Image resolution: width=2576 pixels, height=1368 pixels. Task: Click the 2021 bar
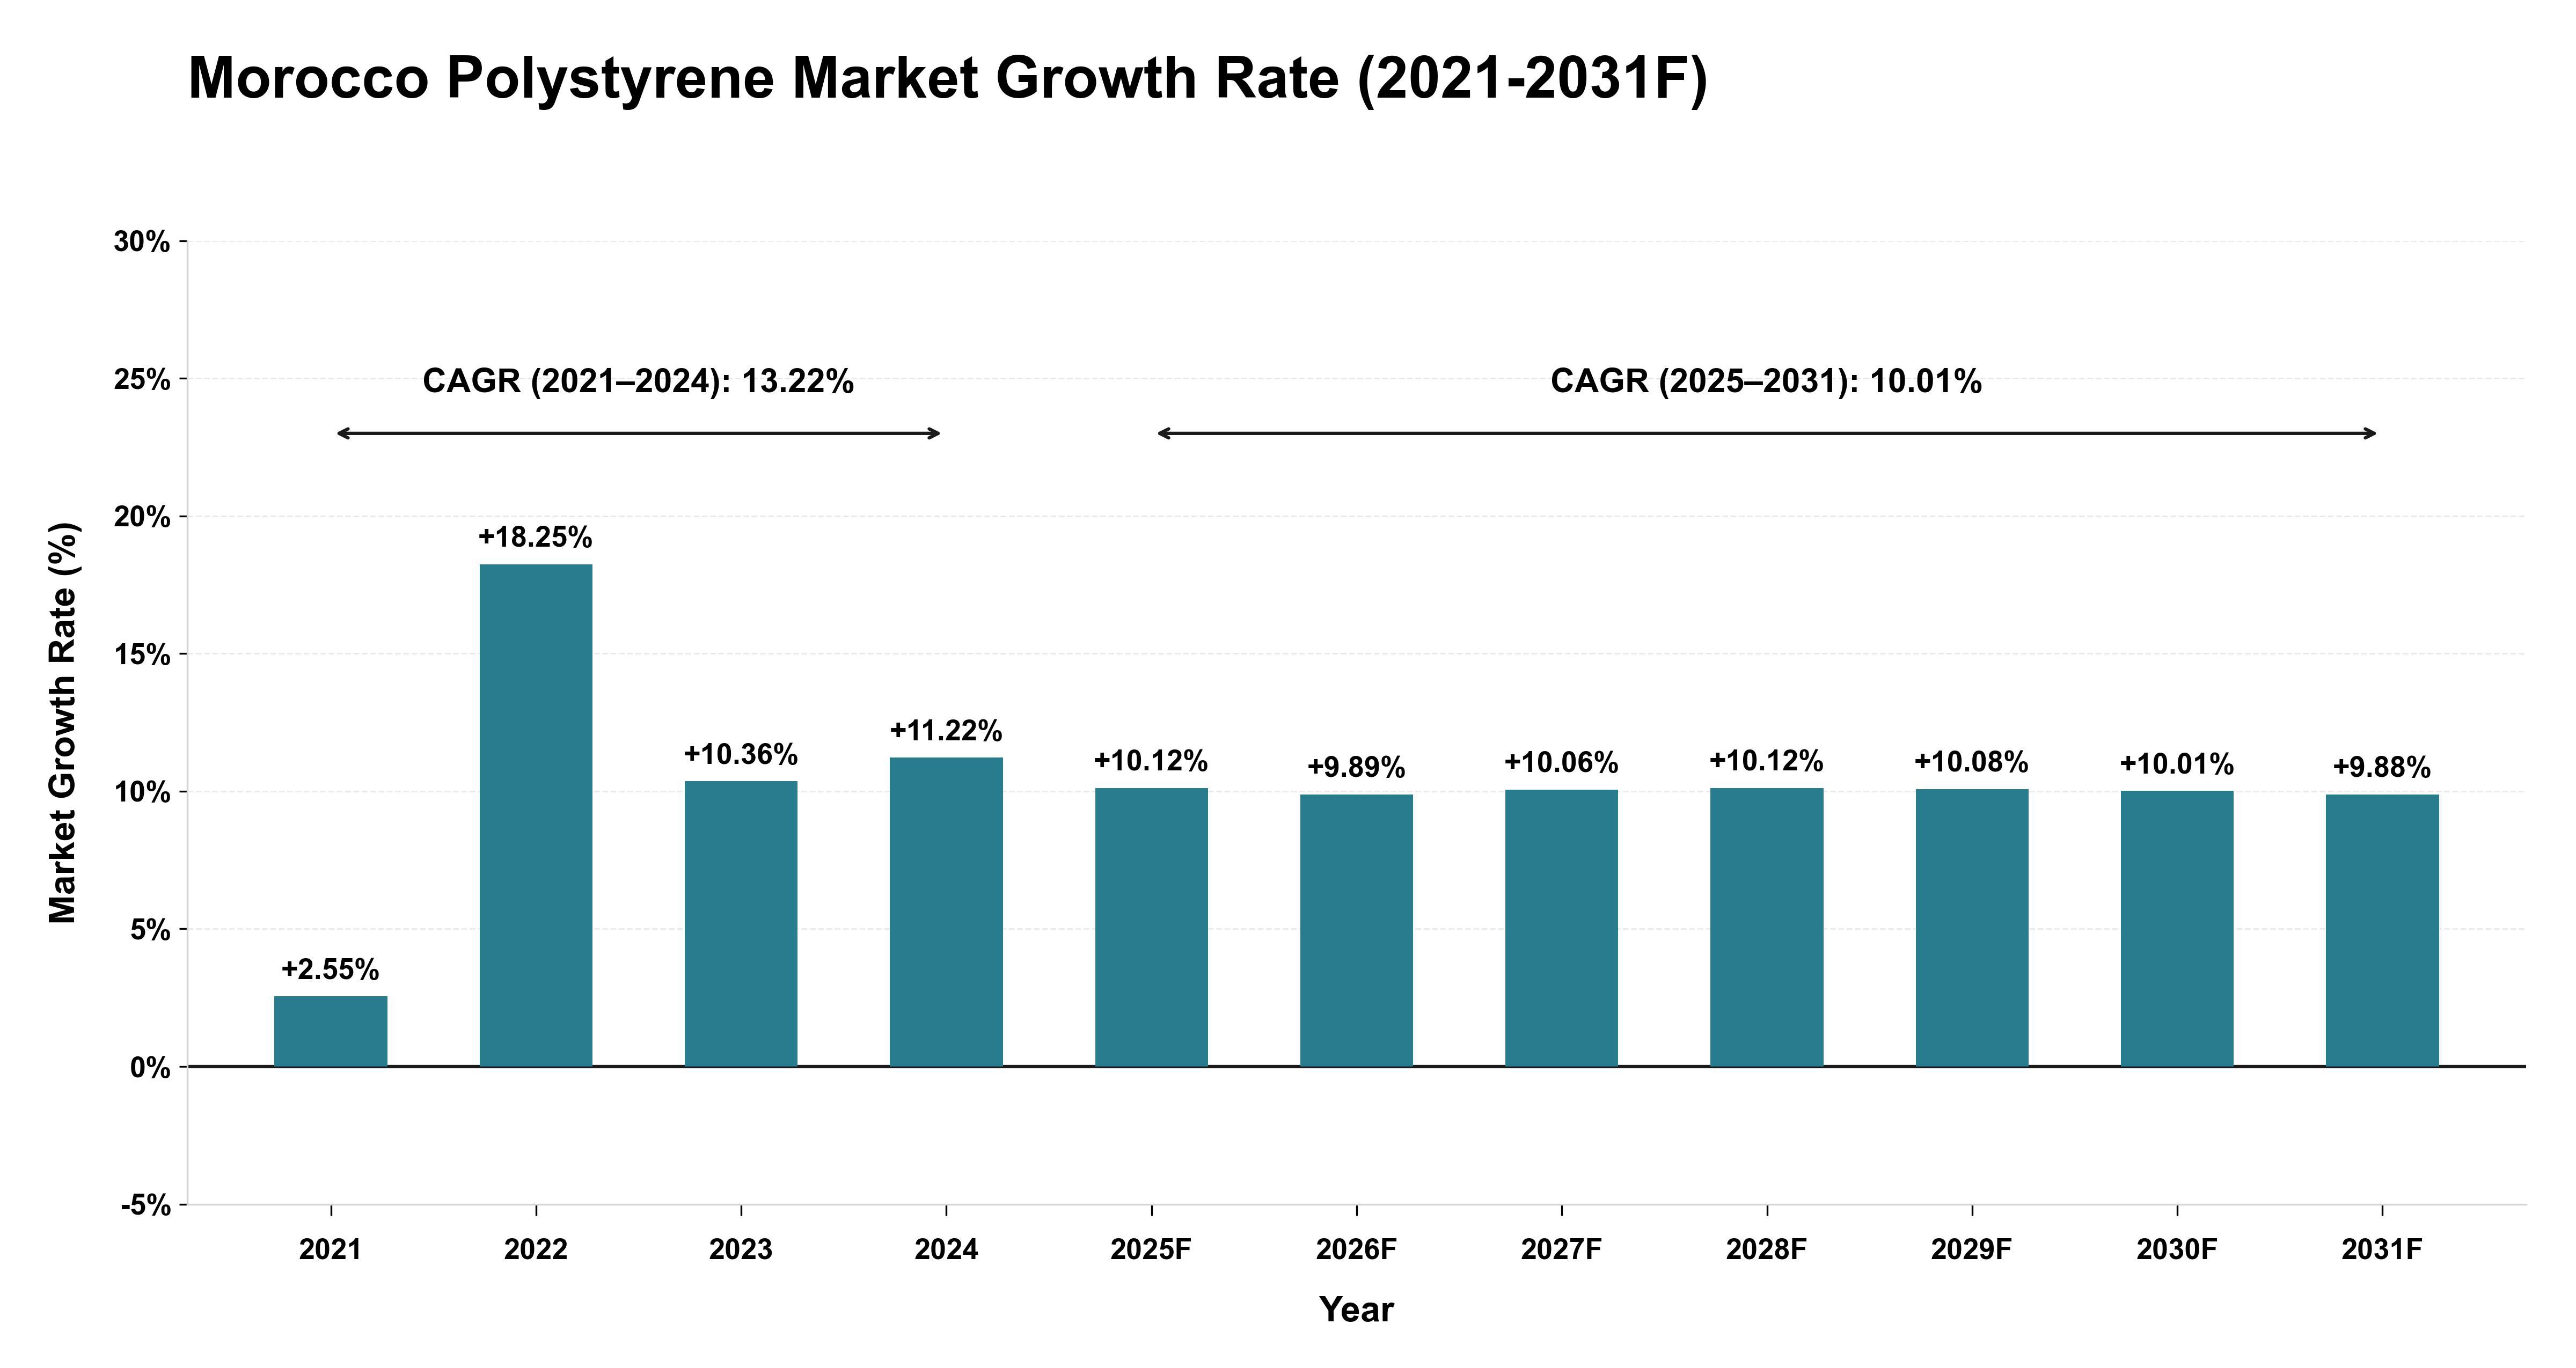(331, 1031)
